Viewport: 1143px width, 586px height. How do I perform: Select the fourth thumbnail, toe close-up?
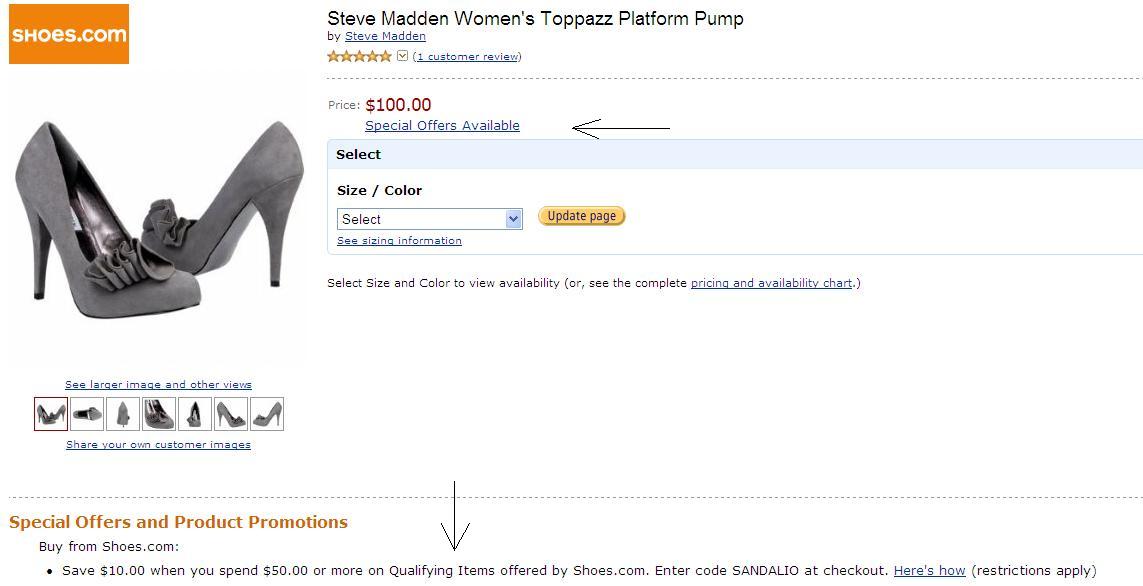pos(159,414)
